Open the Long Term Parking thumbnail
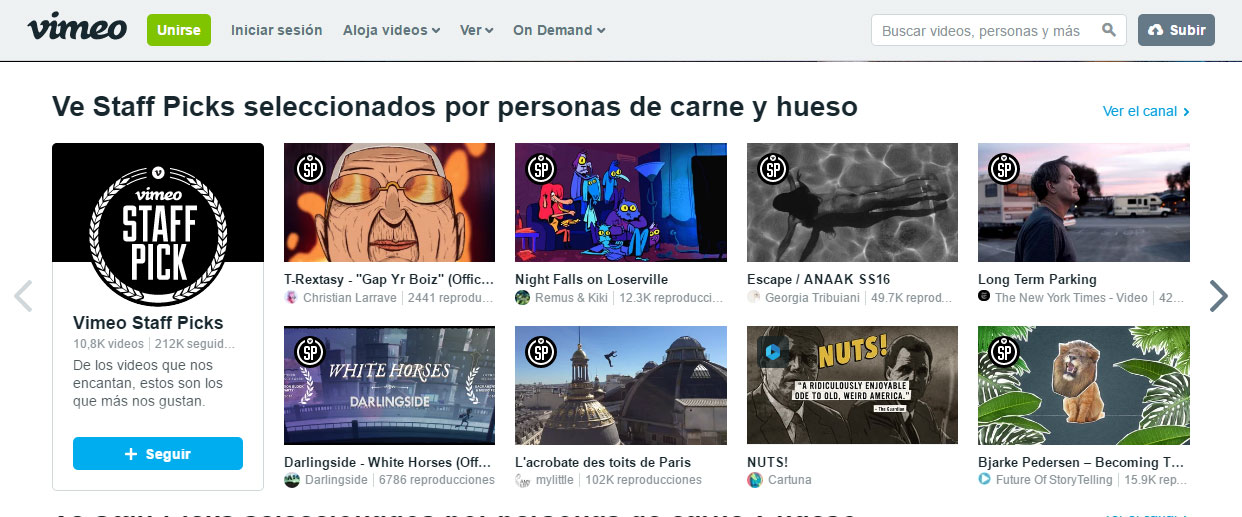The width and height of the screenshot is (1242, 517). [1084, 202]
